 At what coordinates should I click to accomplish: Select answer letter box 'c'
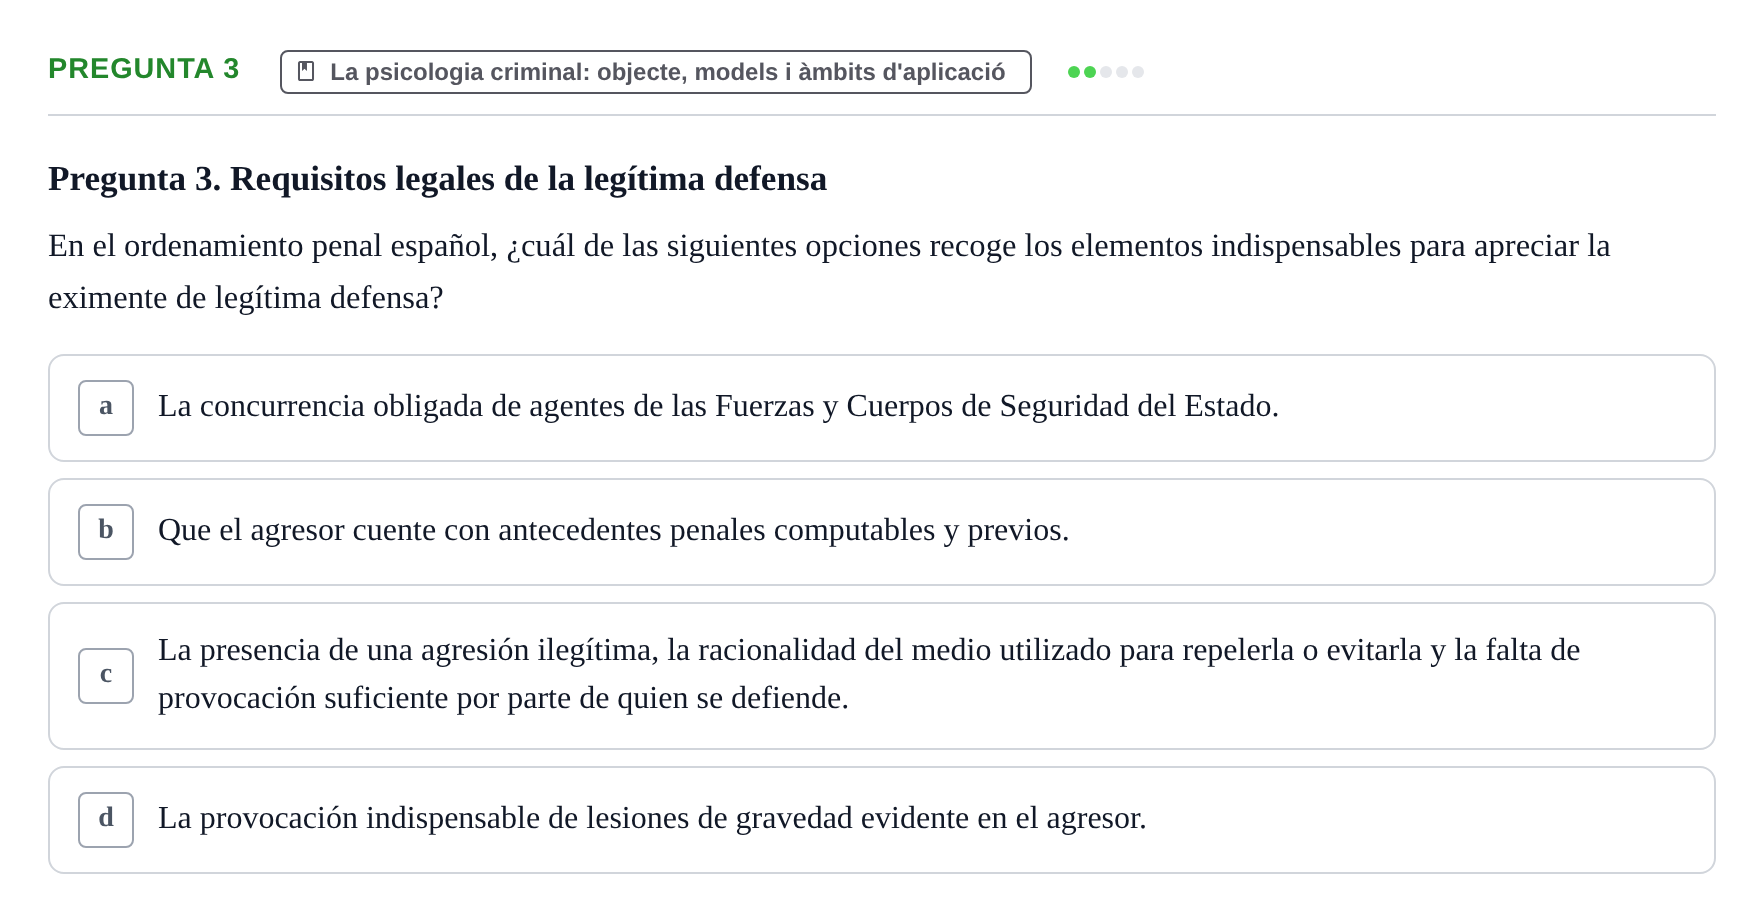106,676
